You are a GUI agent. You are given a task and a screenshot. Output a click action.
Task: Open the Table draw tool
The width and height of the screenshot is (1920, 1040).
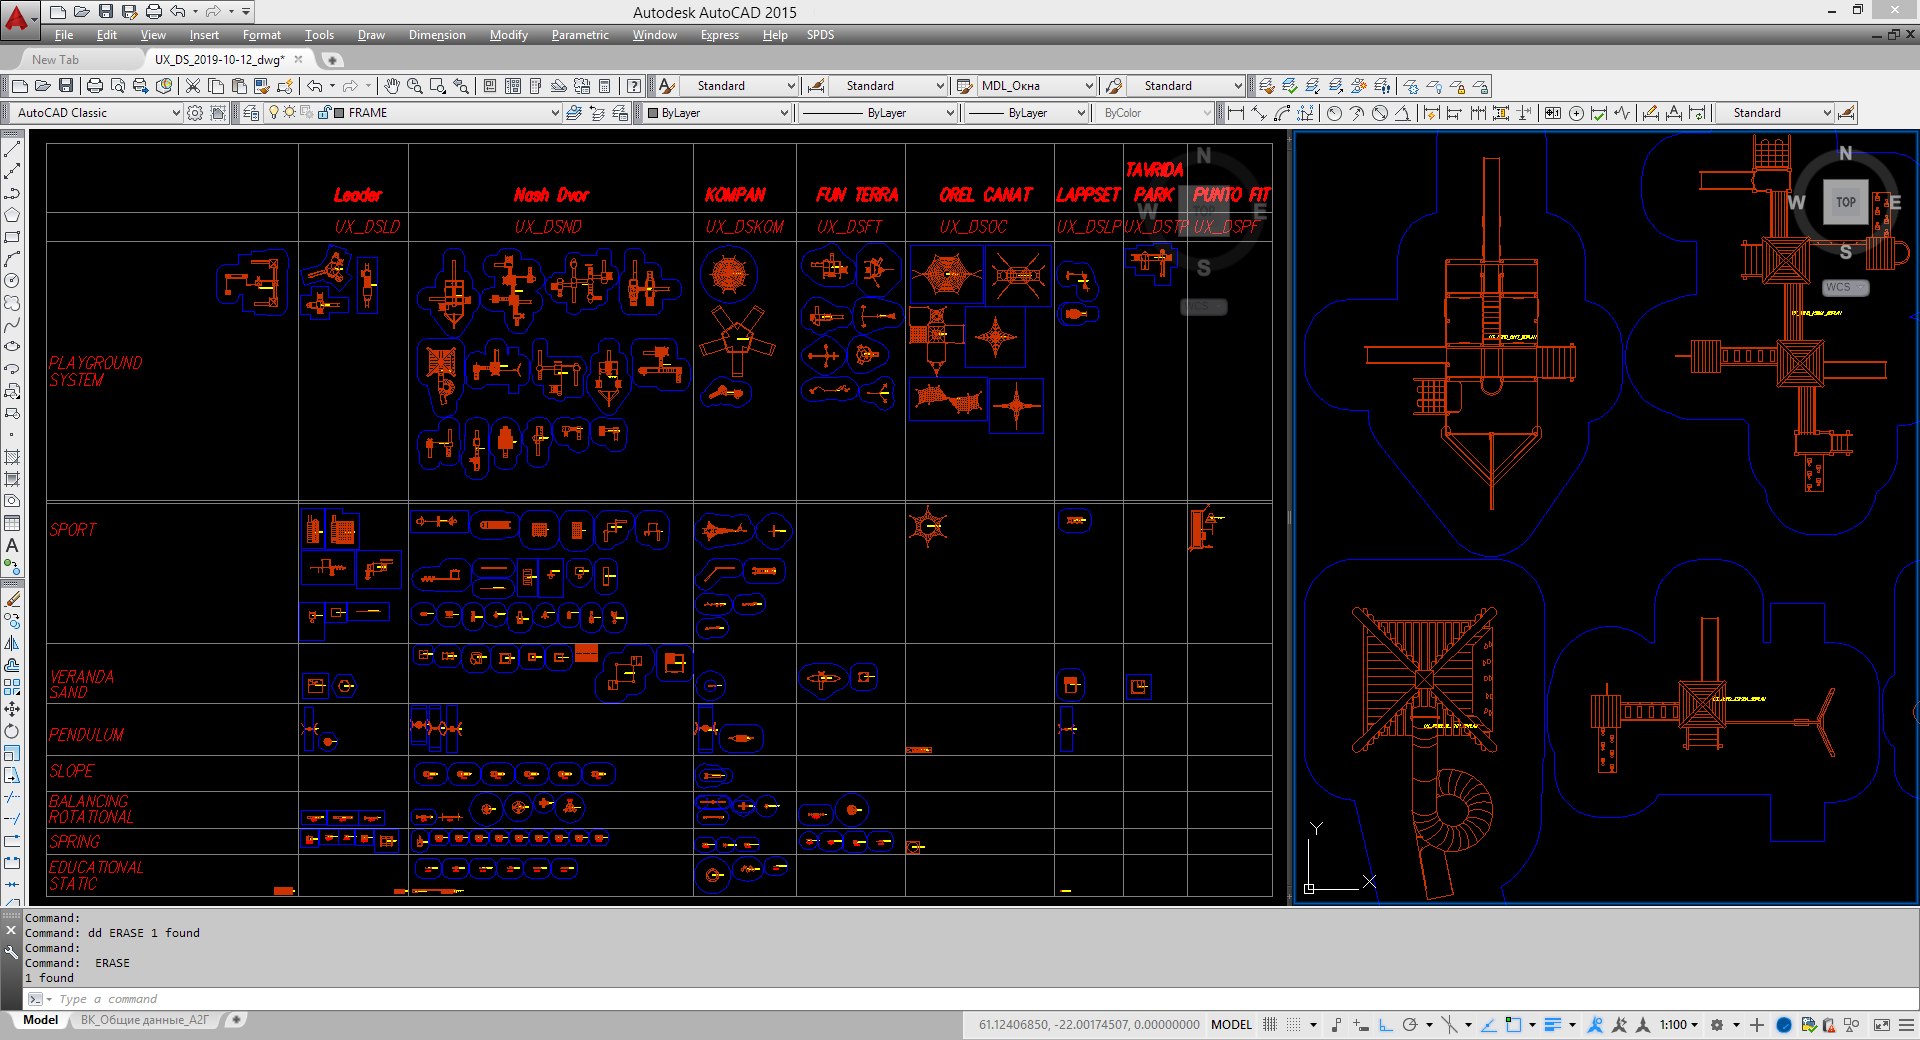pos(12,523)
